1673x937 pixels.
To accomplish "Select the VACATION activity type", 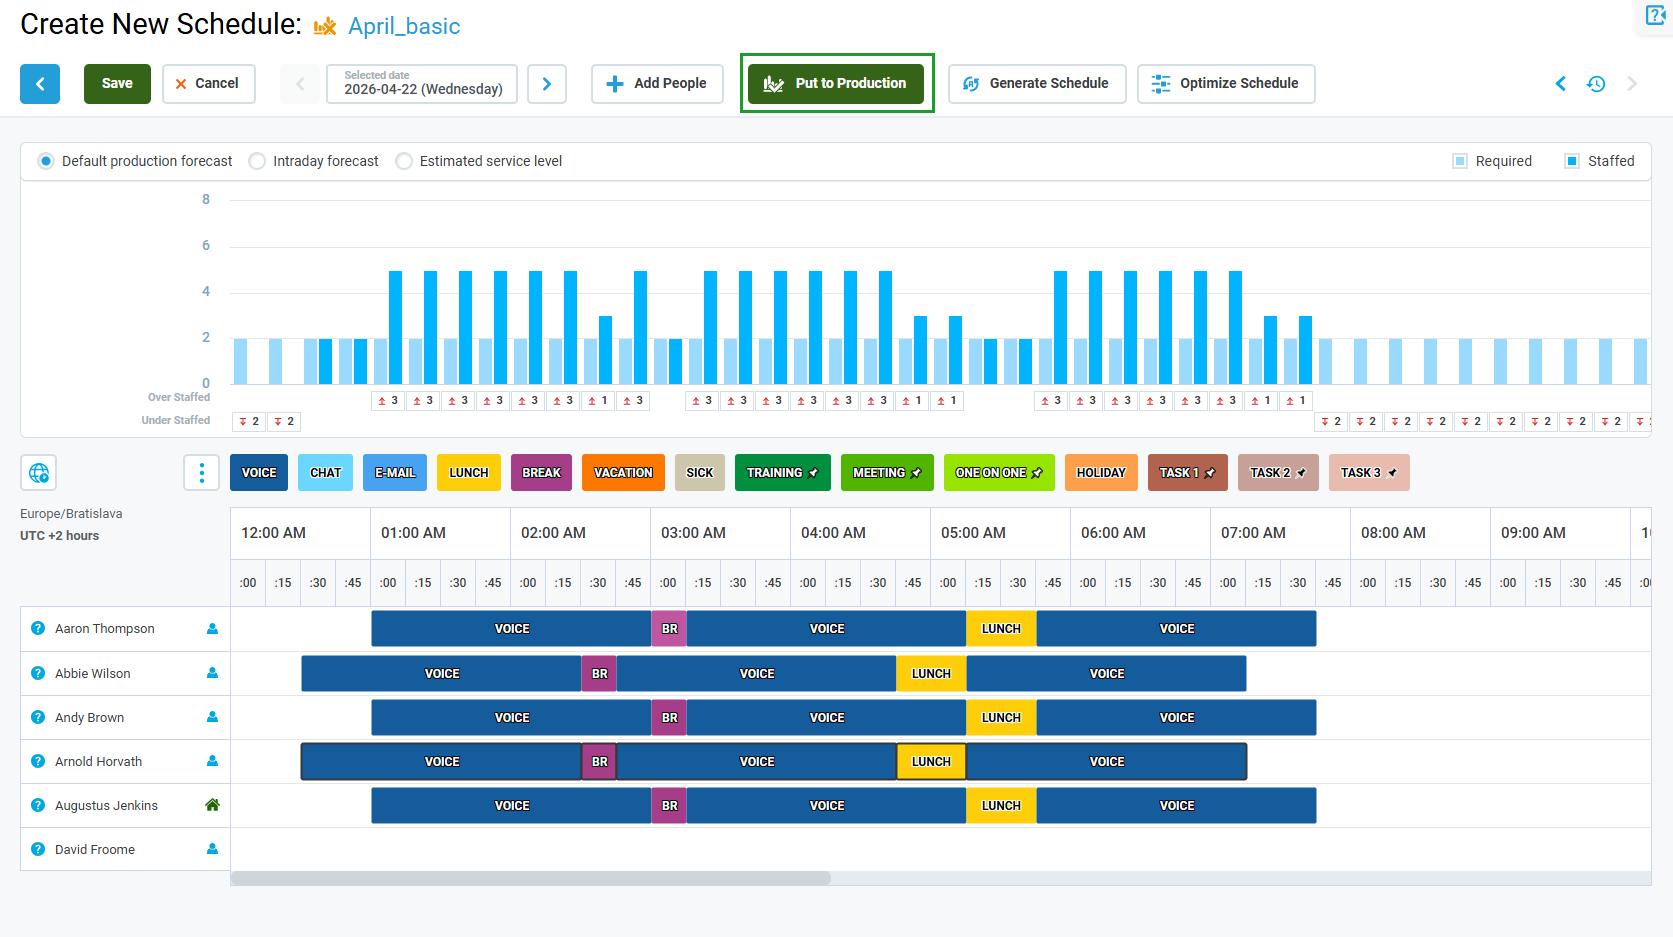I will (x=623, y=473).
